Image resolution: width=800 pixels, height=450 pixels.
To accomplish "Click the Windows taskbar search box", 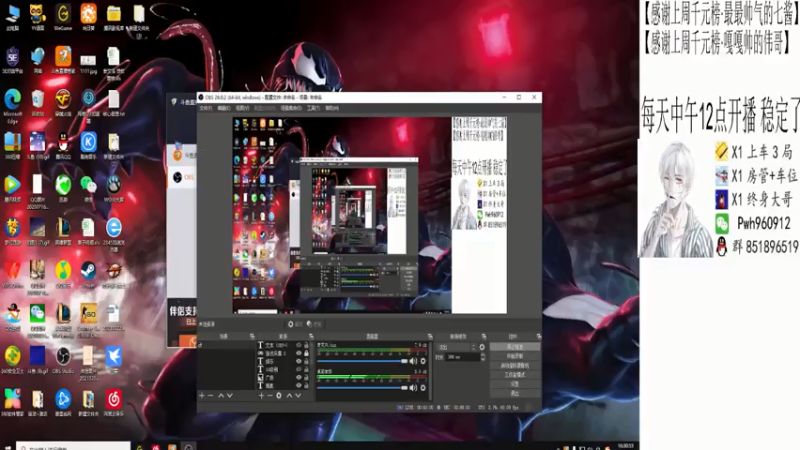I will click(73, 446).
